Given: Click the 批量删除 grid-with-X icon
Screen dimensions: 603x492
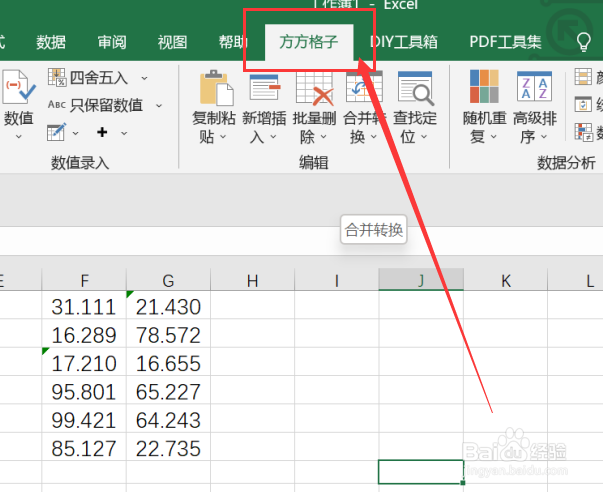Looking at the screenshot, I should point(315,88).
